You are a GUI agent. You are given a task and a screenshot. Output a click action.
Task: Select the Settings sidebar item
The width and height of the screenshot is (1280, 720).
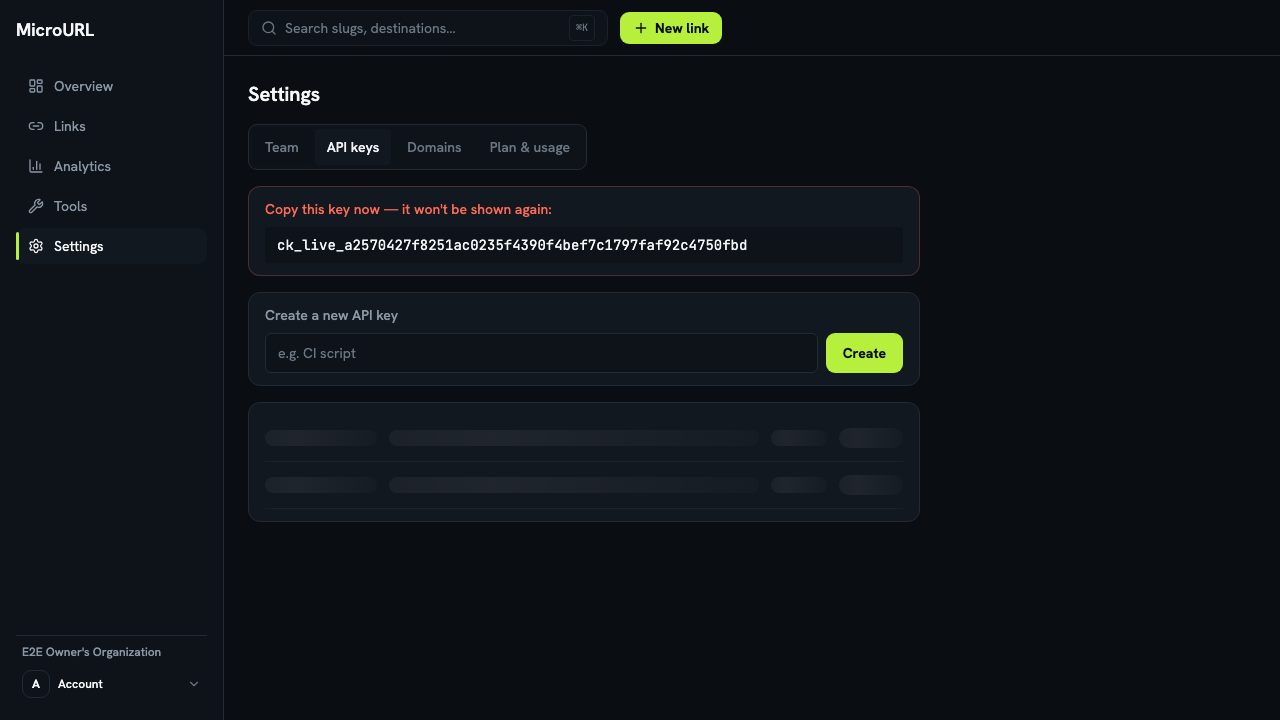(112, 246)
